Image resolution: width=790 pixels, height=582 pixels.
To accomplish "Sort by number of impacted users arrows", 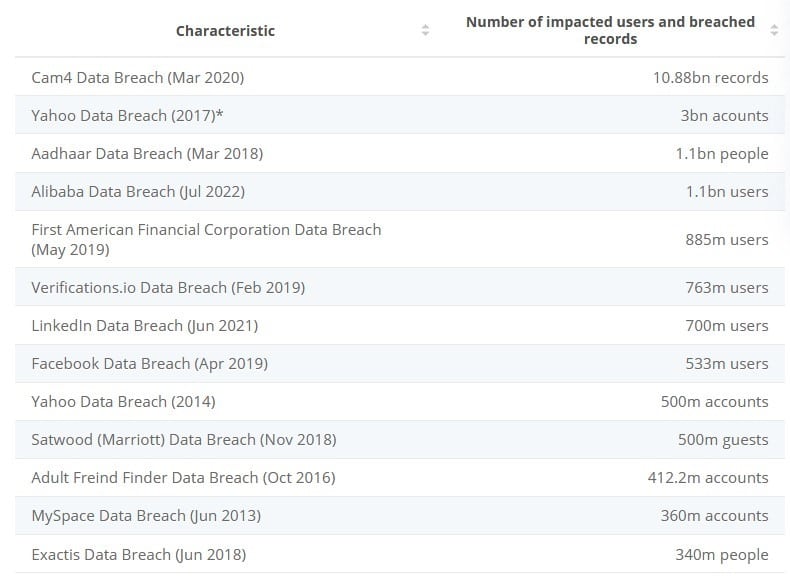I will tap(774, 30).
